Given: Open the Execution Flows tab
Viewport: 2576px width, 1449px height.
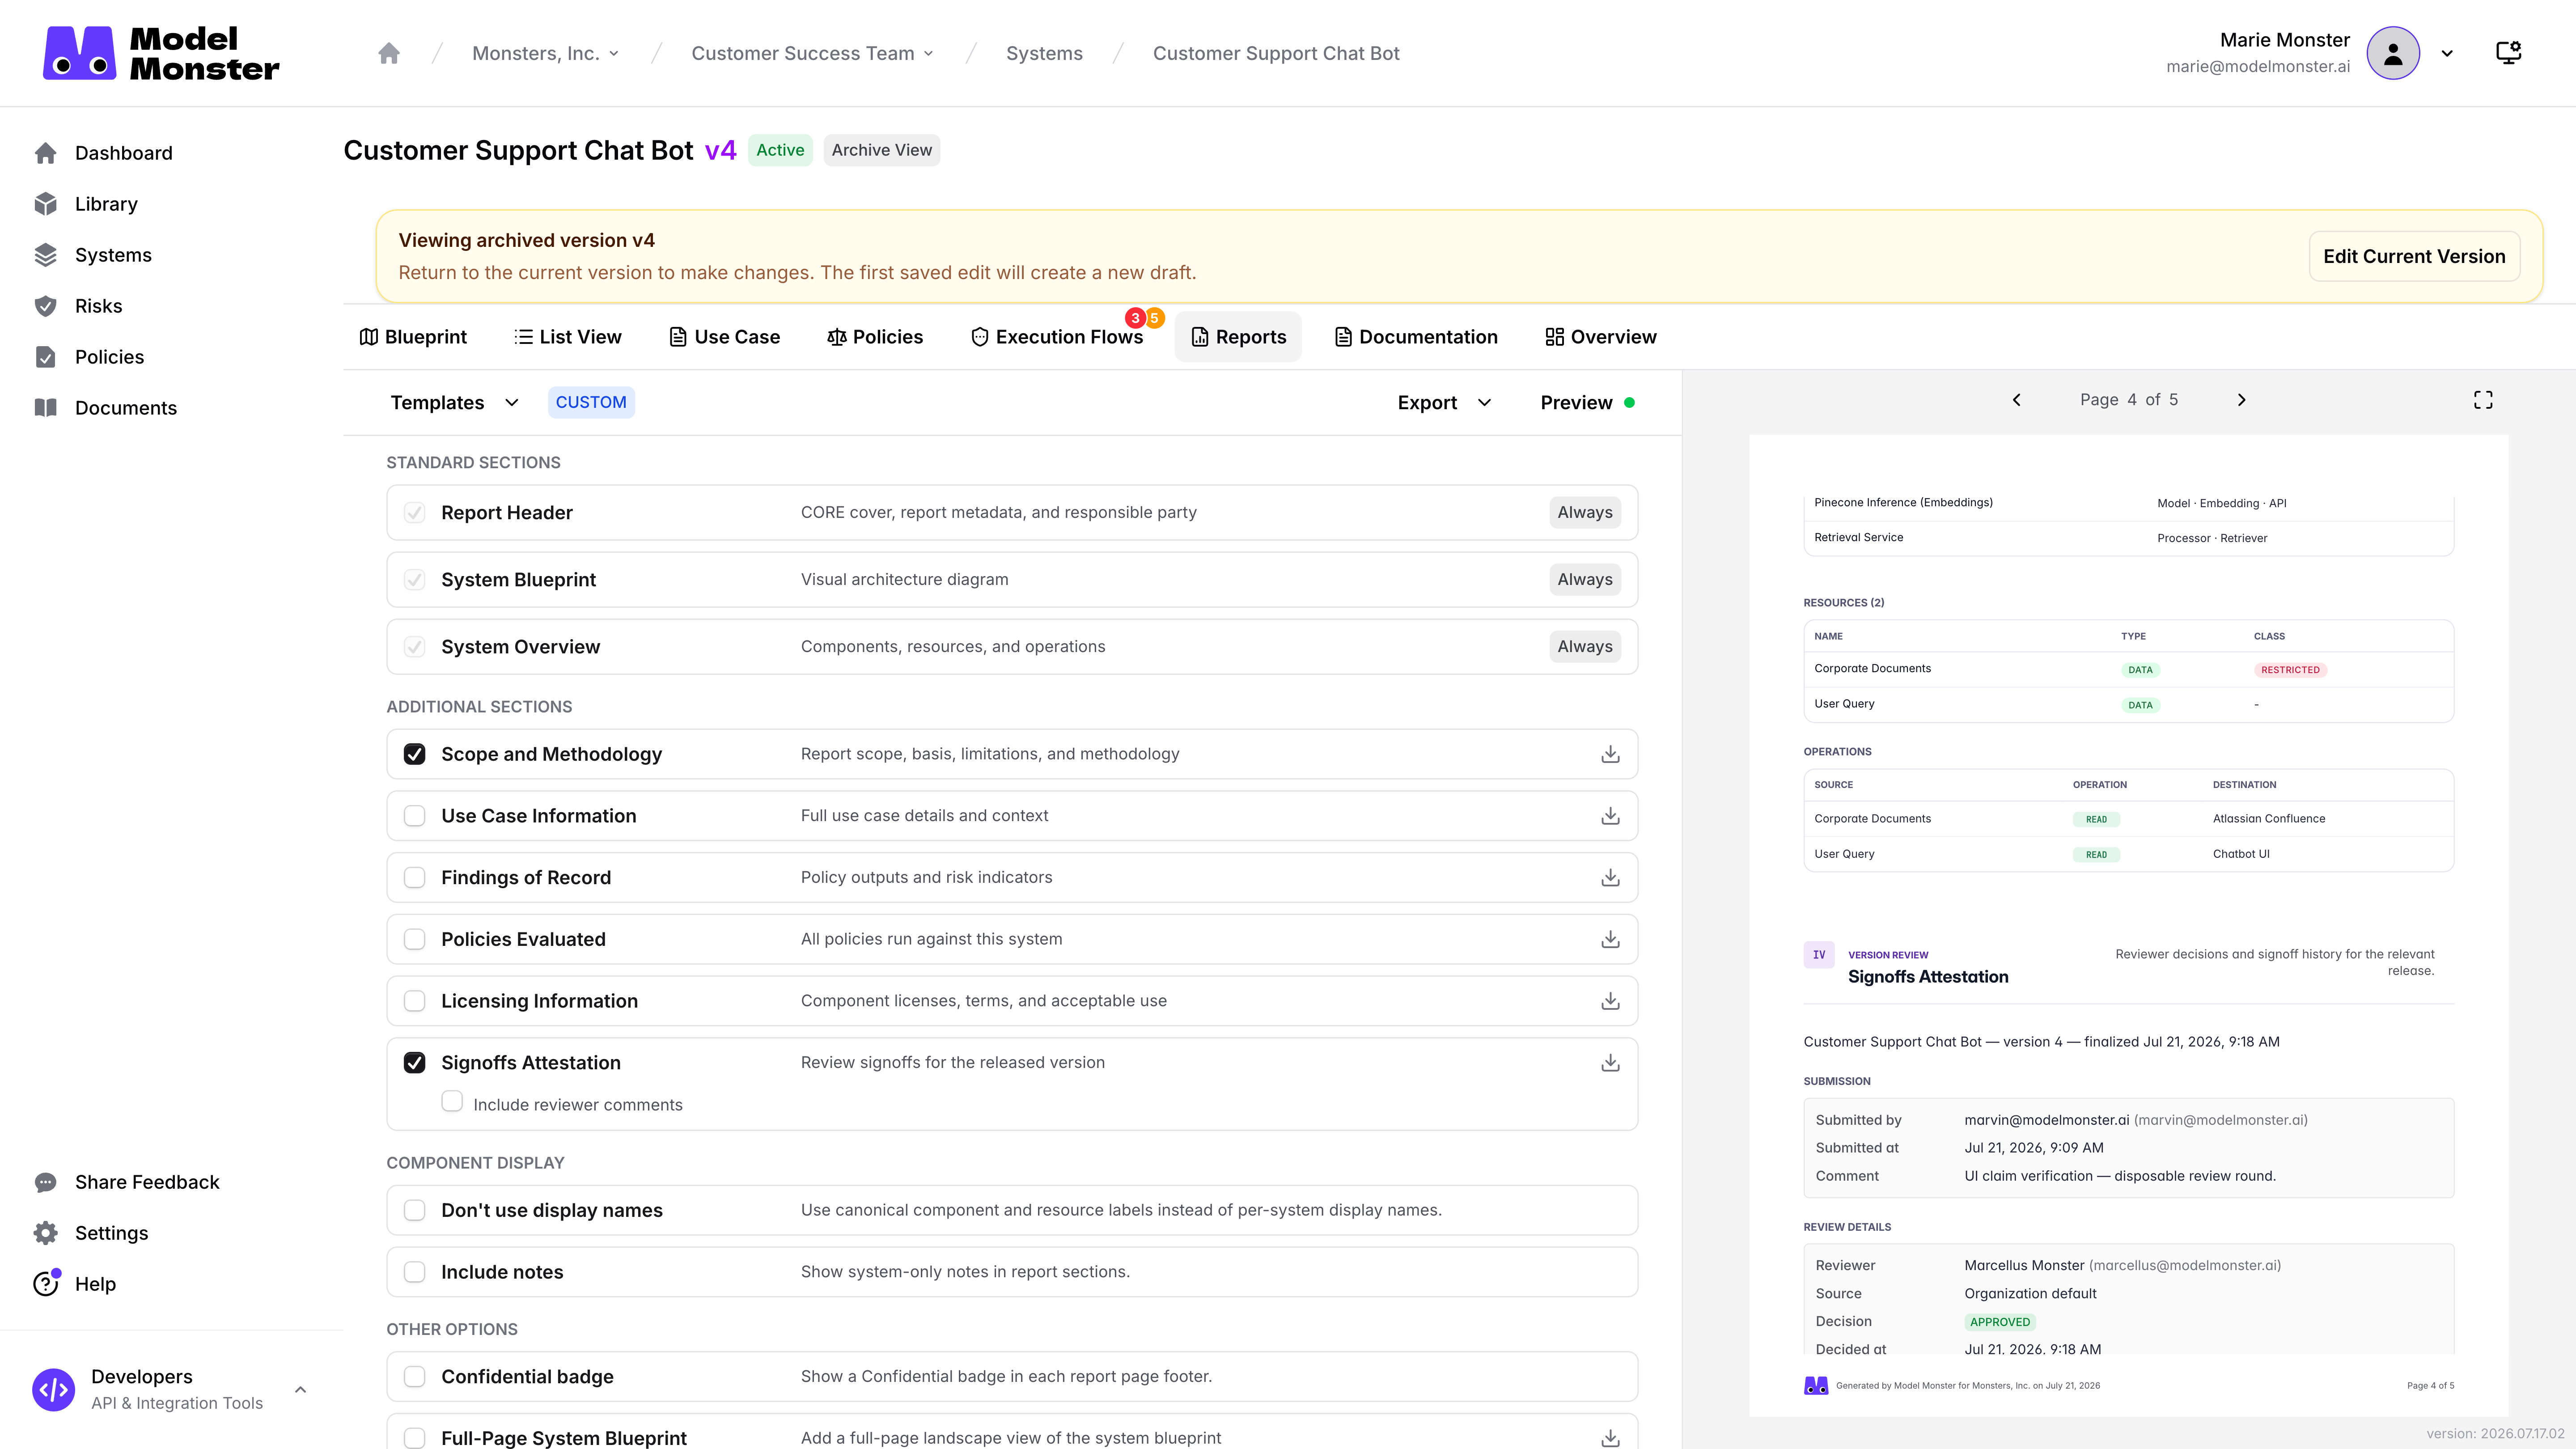Looking at the screenshot, I should (1057, 337).
